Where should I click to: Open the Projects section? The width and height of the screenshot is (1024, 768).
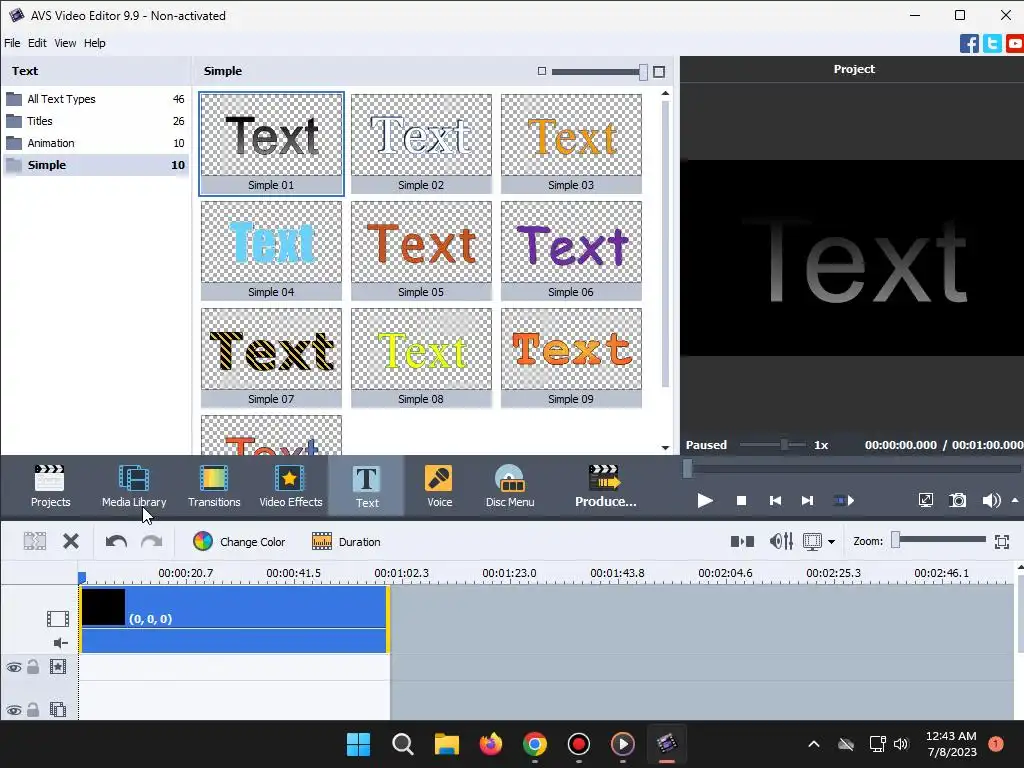click(x=50, y=486)
